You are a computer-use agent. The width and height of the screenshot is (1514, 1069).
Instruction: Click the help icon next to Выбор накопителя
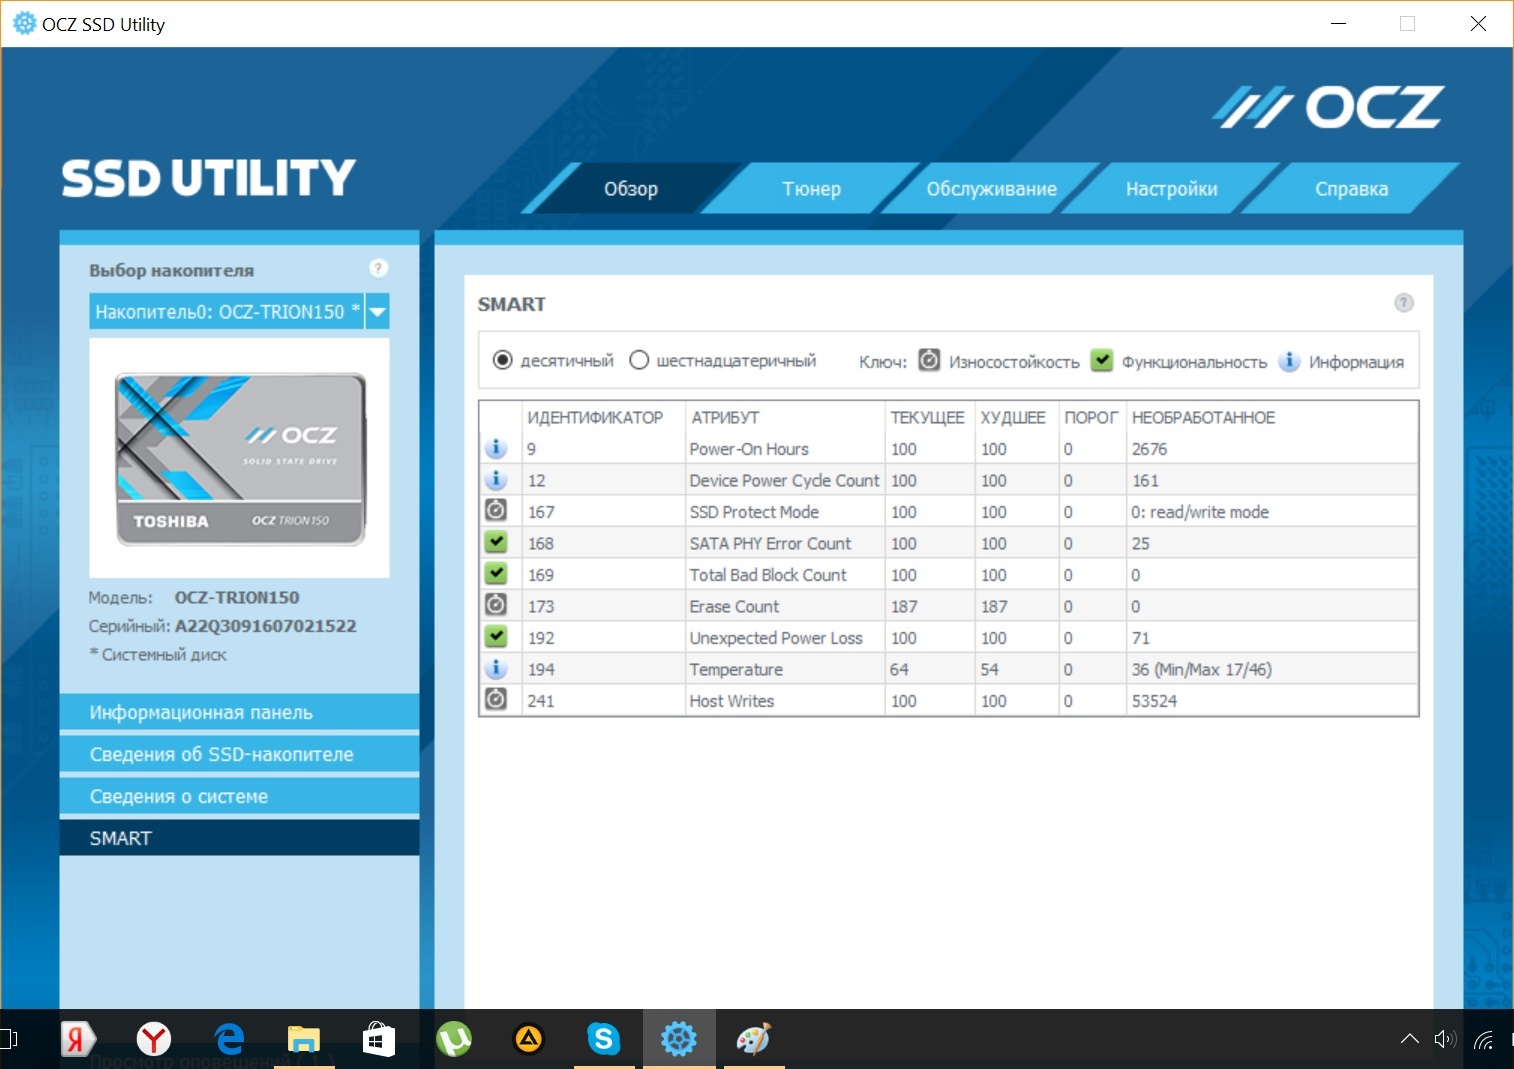point(378,268)
